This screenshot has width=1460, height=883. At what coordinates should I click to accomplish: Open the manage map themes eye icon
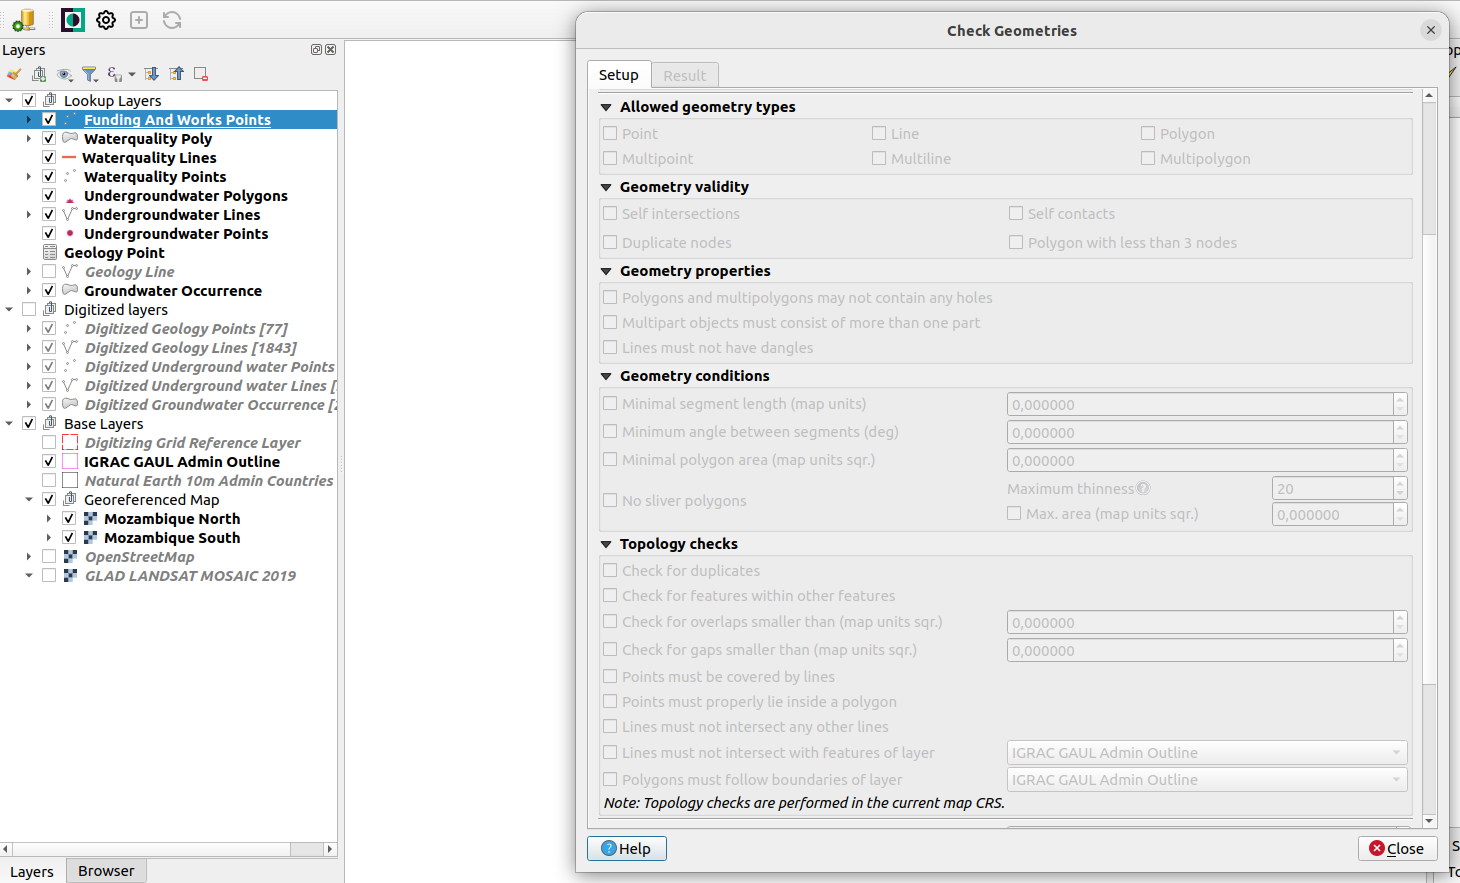[x=65, y=74]
